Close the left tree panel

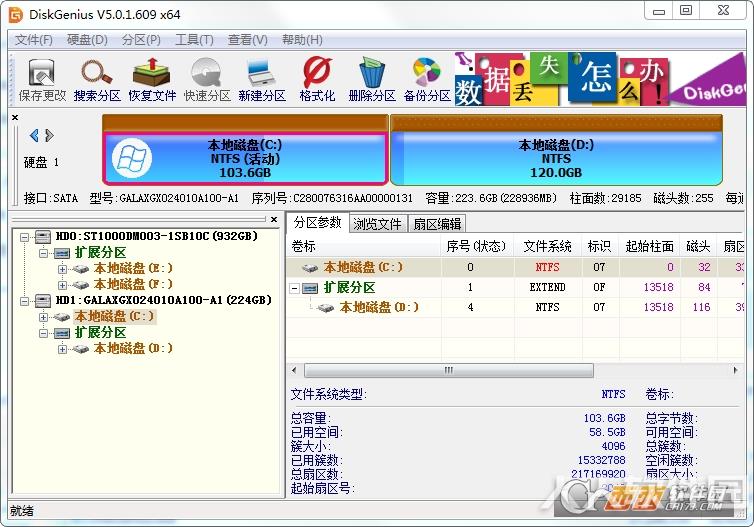[274, 219]
